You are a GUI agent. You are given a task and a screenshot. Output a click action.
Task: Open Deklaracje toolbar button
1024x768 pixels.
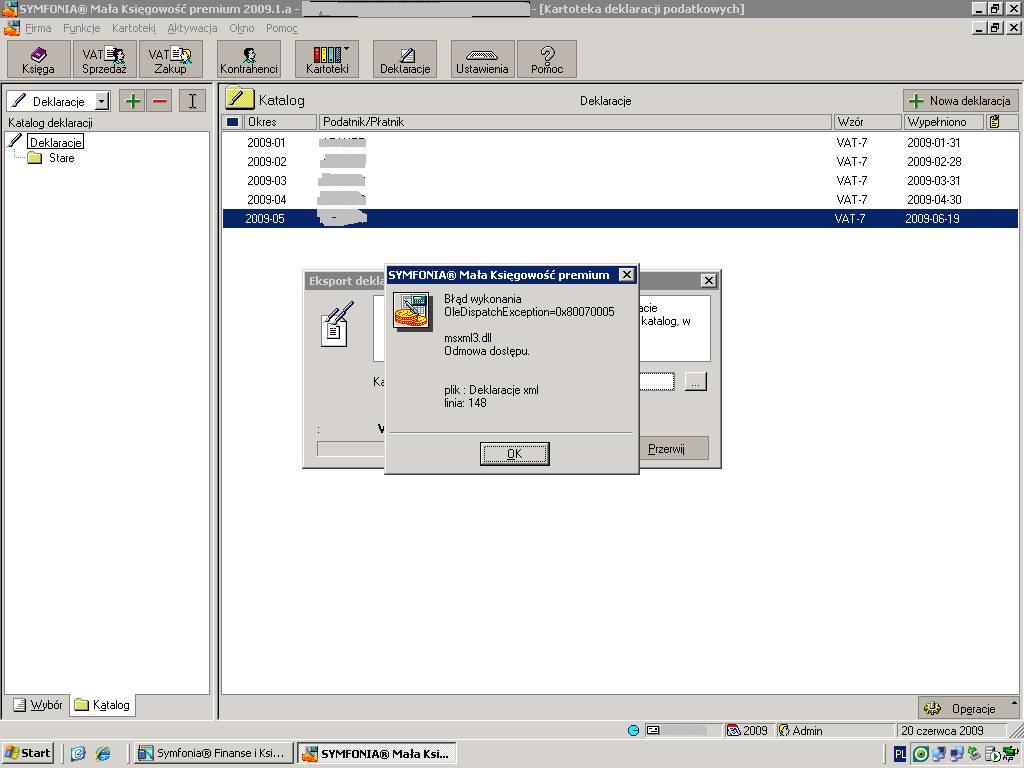405,59
